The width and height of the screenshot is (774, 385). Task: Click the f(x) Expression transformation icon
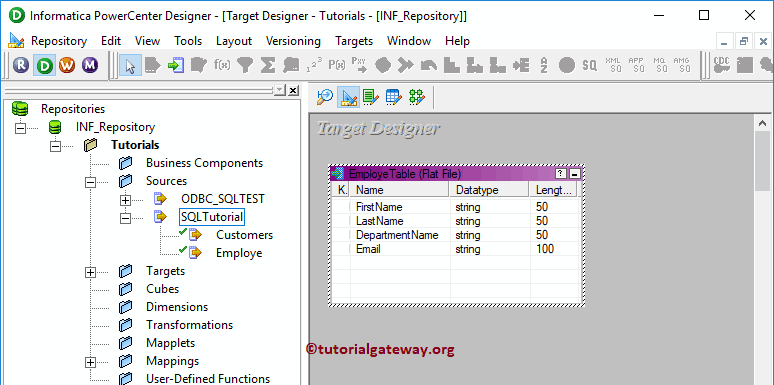222,65
